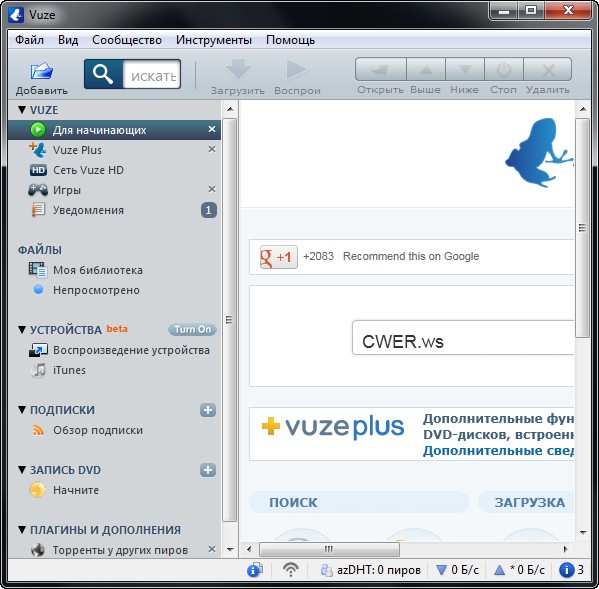This screenshot has height=589, width=599.
Task: Click the Vuze Plus frog icon in sidebar
Action: pyautogui.click(x=38, y=150)
